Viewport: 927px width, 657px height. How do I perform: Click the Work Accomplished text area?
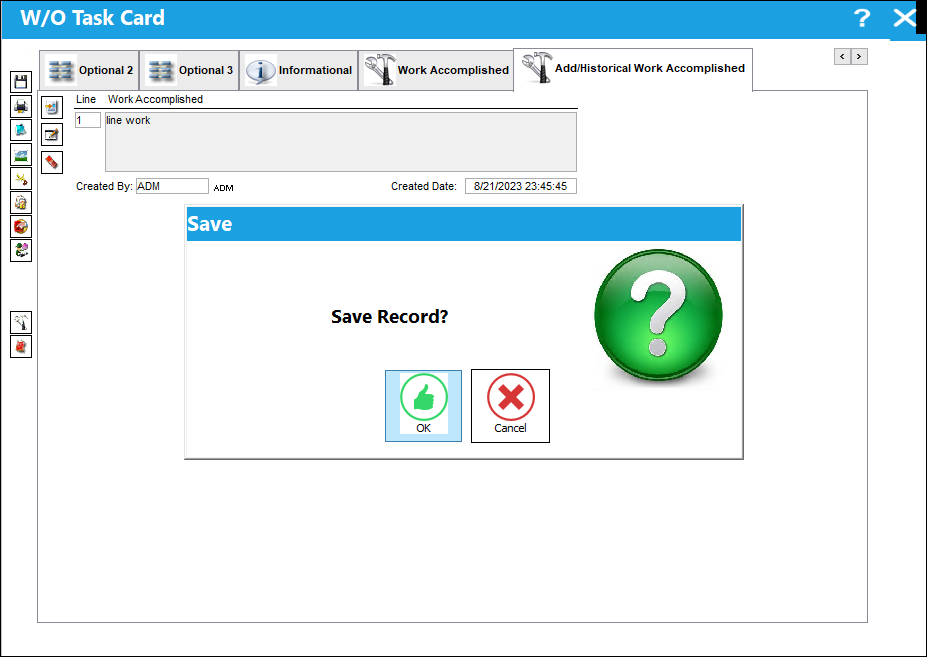point(341,142)
